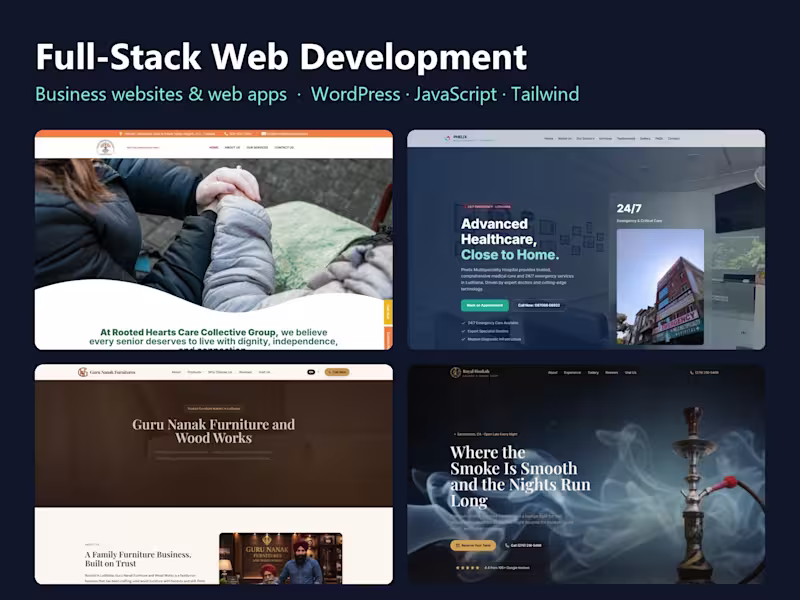Screen dimensions: 800x600
Task: Open Services in the Phelix nav bar
Action: (x=605, y=138)
